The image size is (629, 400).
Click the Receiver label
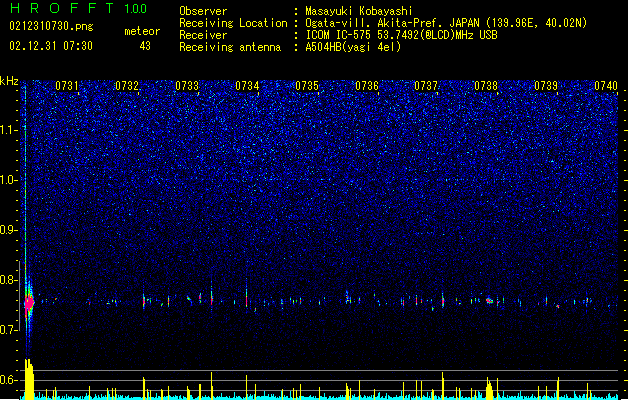[203, 35]
